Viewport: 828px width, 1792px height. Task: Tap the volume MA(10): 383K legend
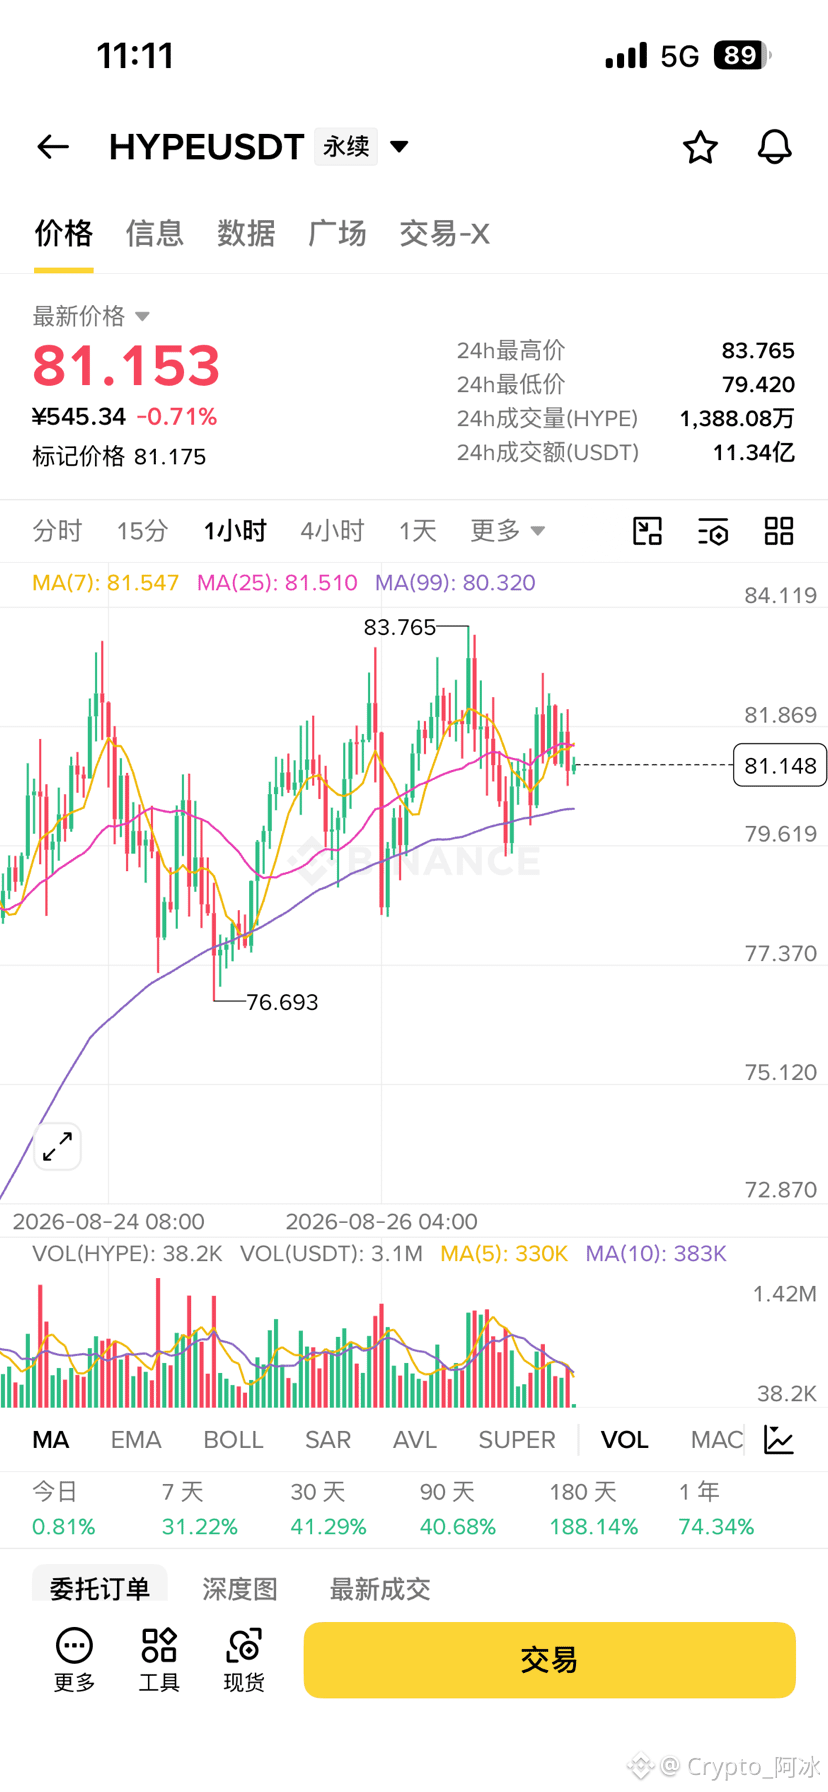(x=656, y=1254)
